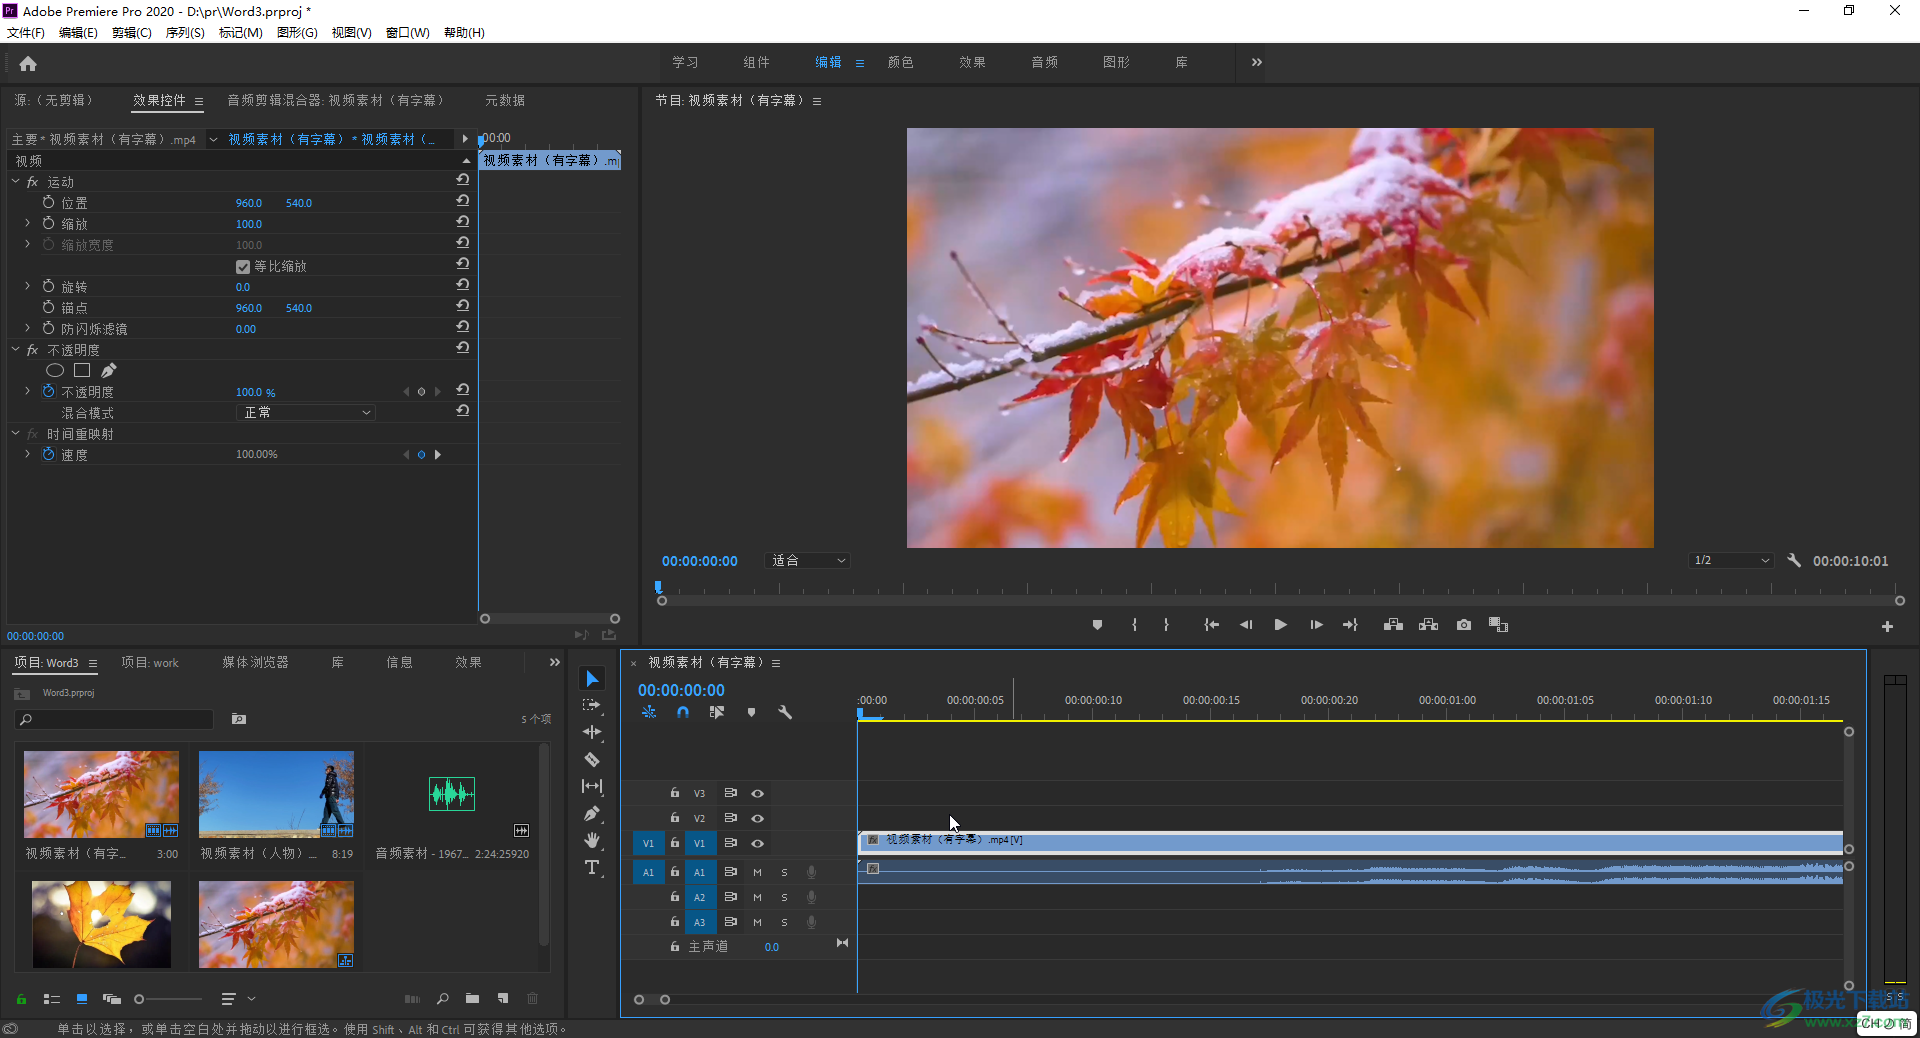Open Program monitor settings wrench
1920x1038 pixels.
click(1794, 561)
